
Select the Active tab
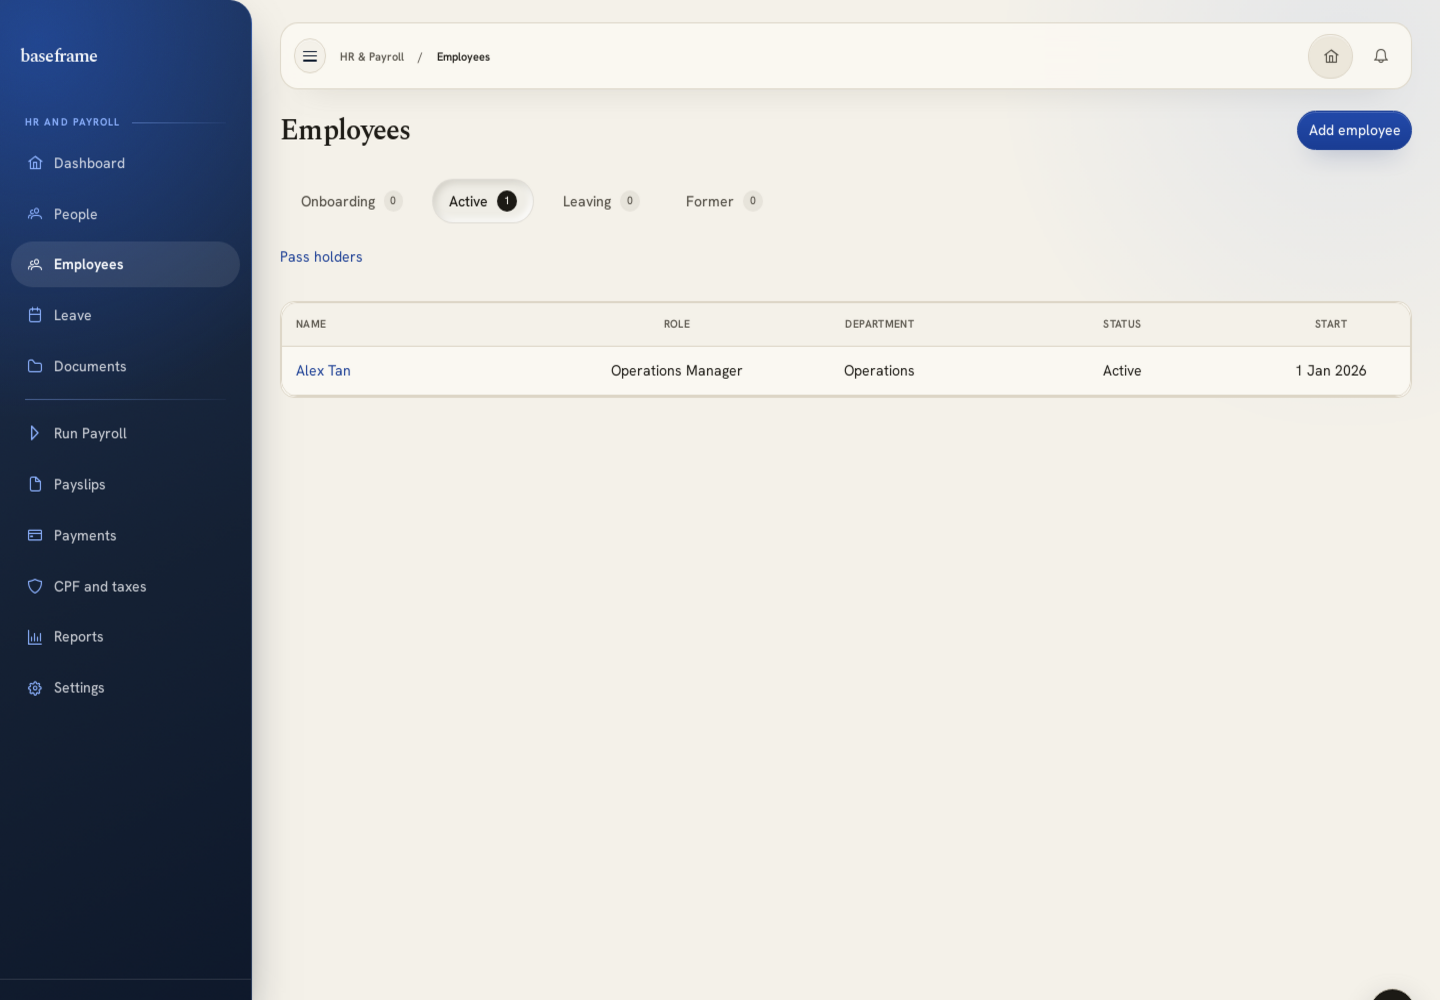point(482,201)
